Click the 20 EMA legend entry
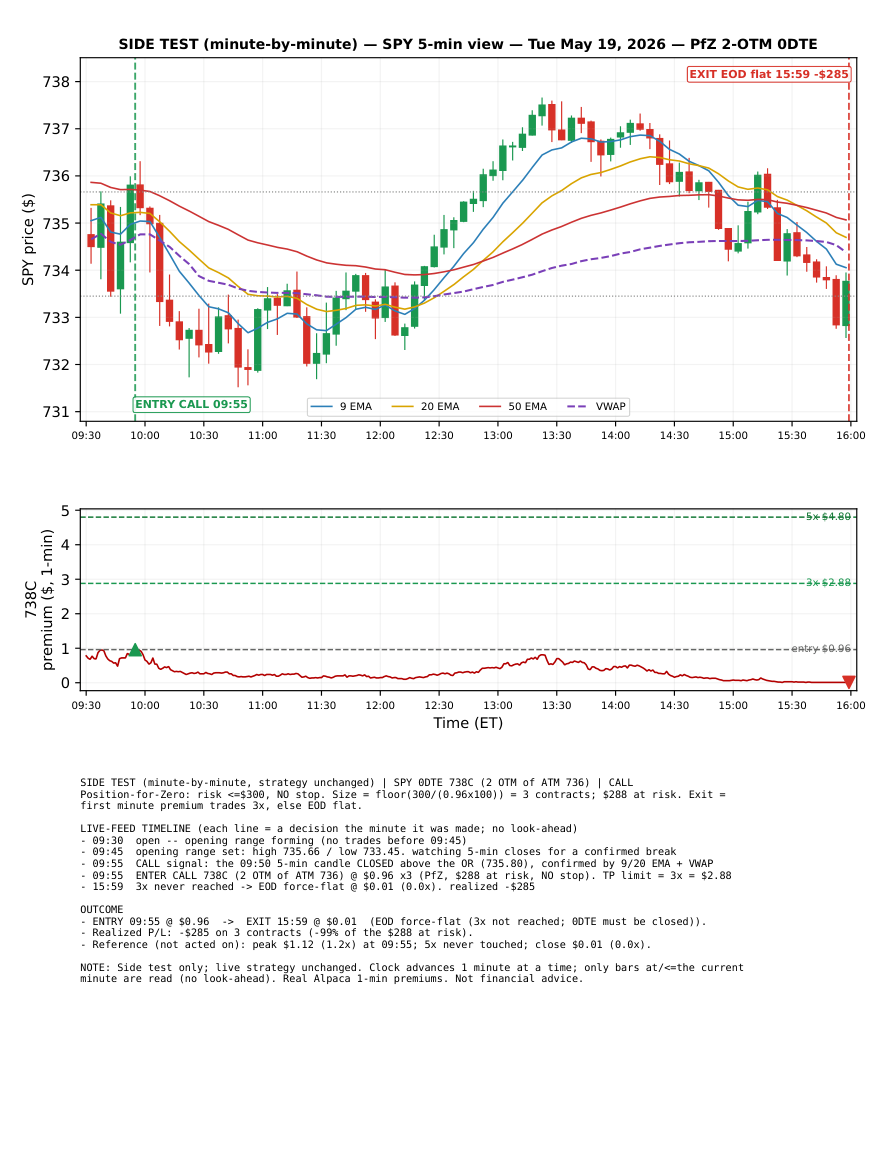 click(x=425, y=407)
